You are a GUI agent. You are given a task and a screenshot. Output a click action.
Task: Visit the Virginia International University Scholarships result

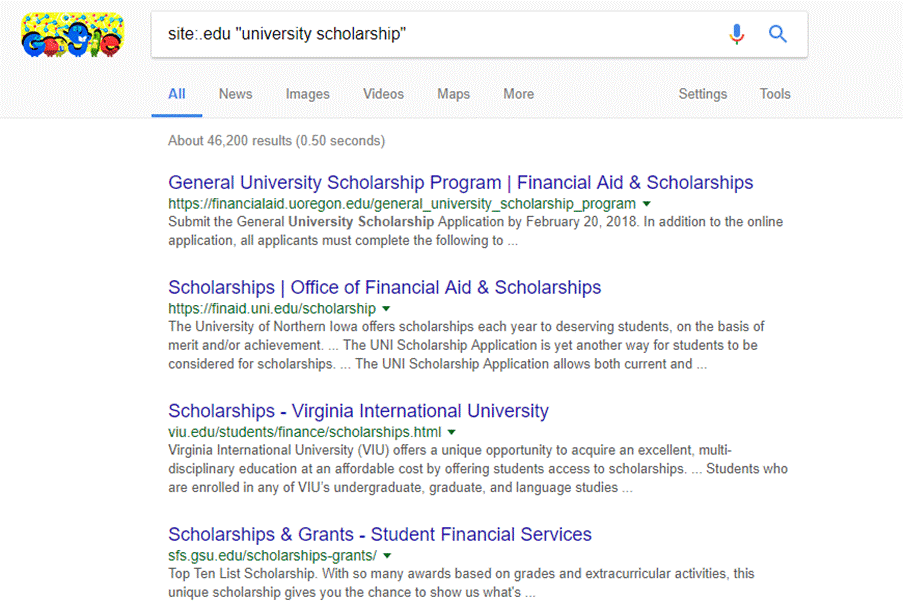[358, 411]
